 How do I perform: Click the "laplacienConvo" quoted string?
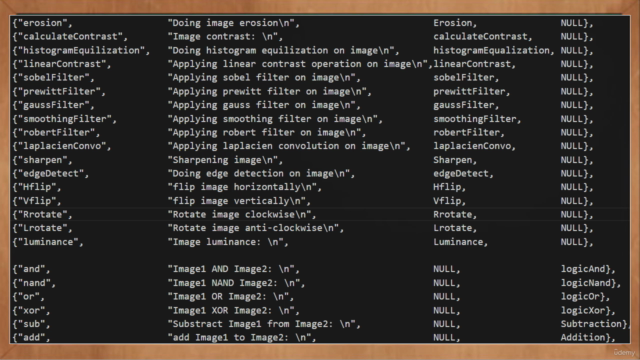[x=62, y=146]
